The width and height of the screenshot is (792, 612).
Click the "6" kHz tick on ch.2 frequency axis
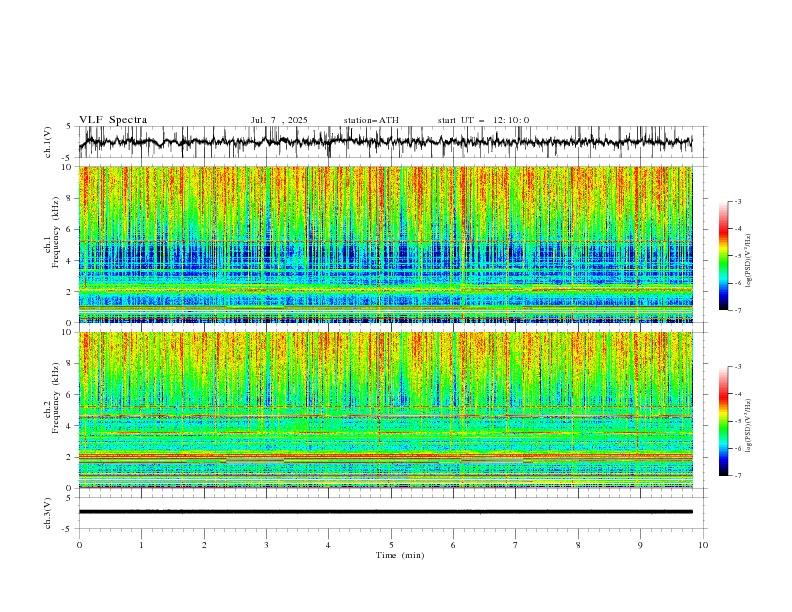pyautogui.click(x=70, y=395)
